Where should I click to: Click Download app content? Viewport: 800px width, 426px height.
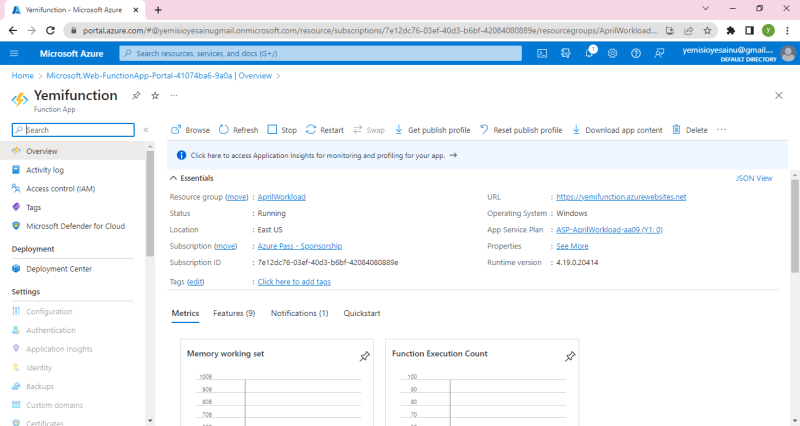[x=617, y=130]
